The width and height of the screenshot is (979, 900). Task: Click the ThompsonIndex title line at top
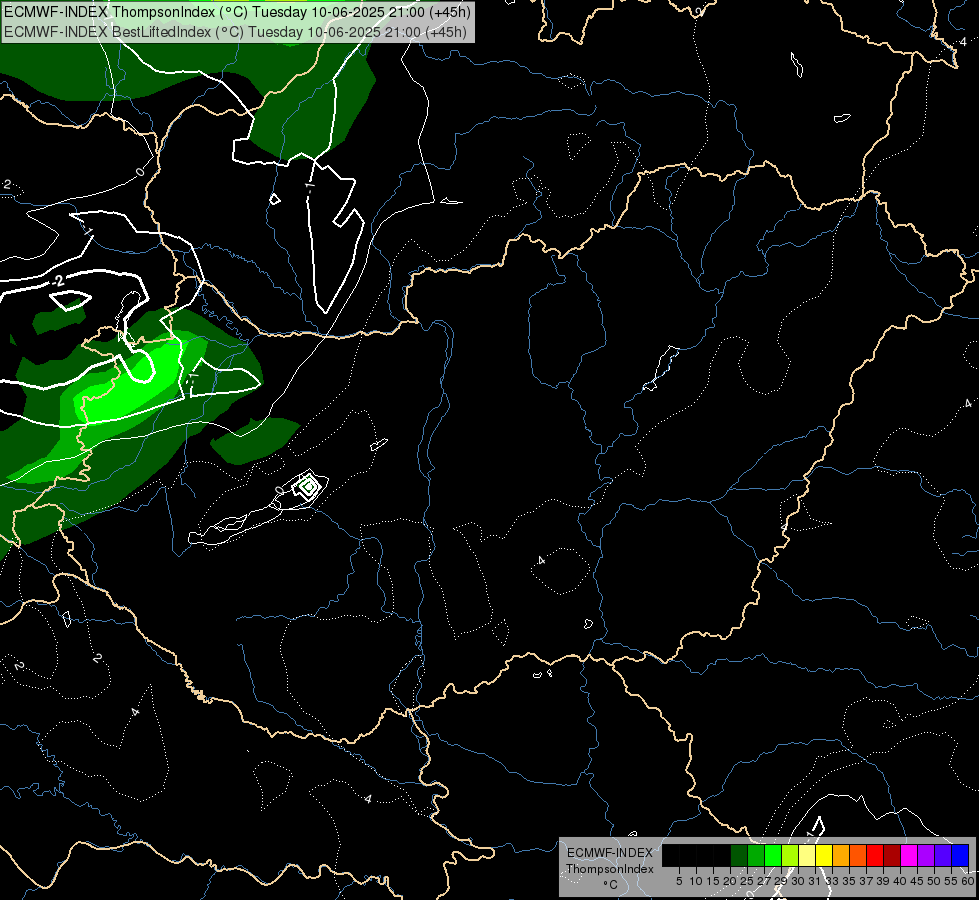[x=237, y=11]
